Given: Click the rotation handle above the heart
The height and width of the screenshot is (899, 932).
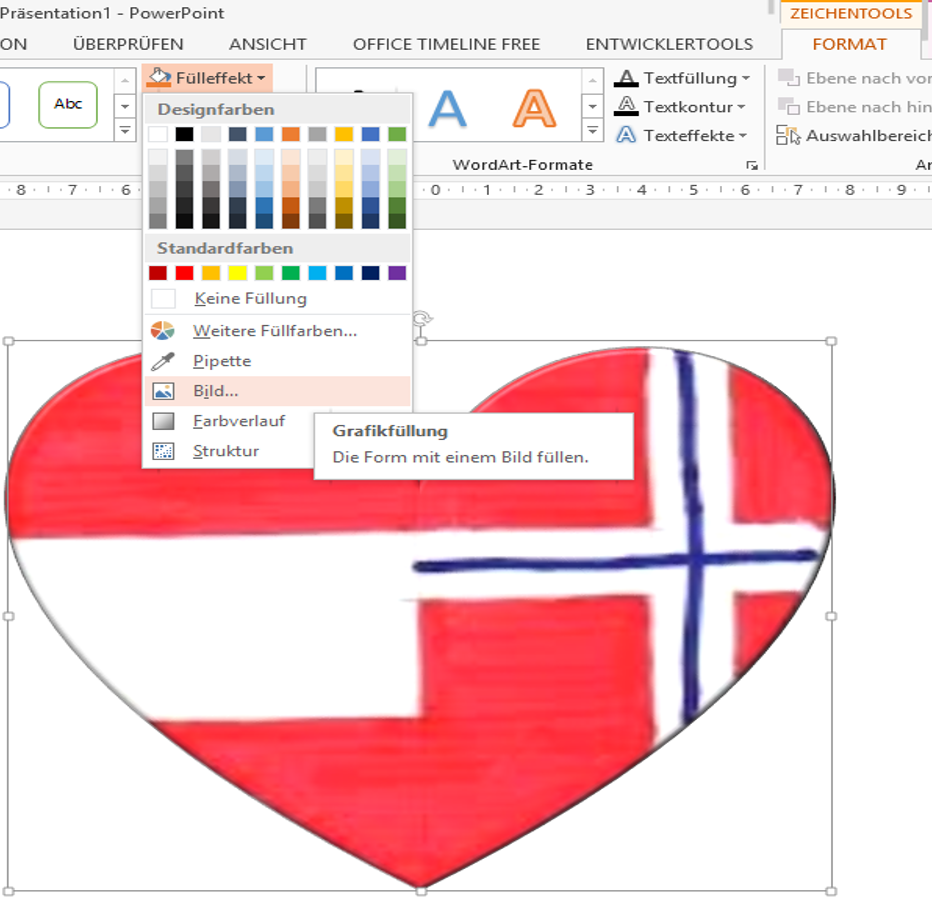Looking at the screenshot, I should 422,318.
